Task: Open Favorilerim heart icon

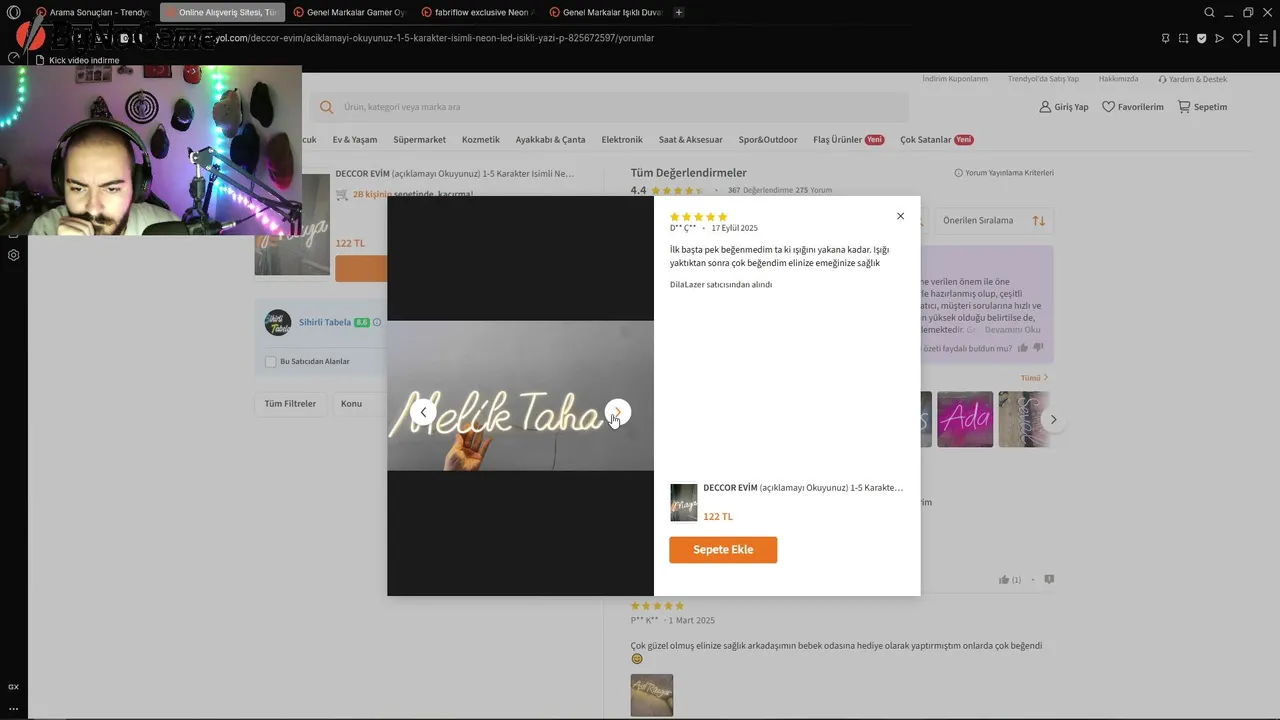Action: coord(1108,107)
